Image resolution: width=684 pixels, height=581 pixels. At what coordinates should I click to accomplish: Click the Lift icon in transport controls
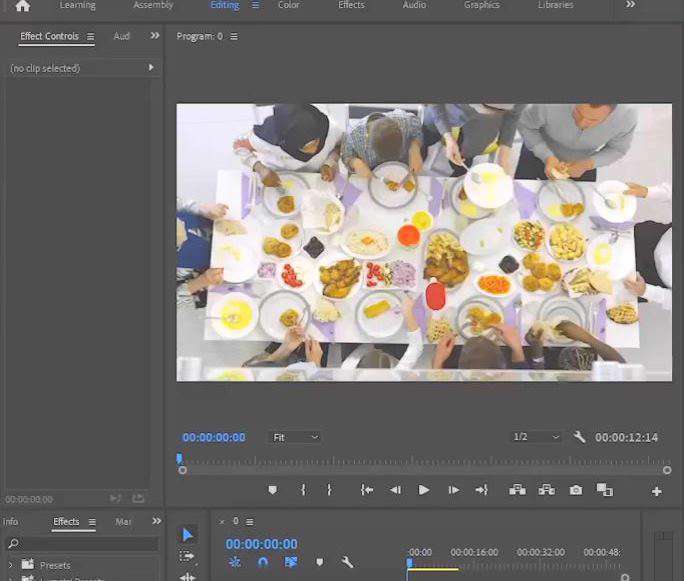(x=517, y=490)
